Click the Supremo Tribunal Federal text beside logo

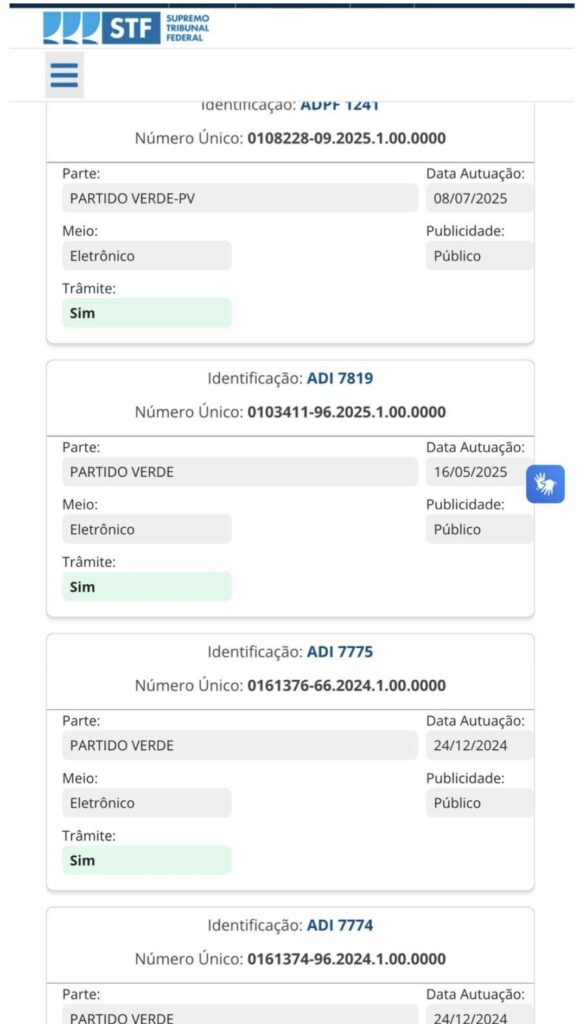187,28
